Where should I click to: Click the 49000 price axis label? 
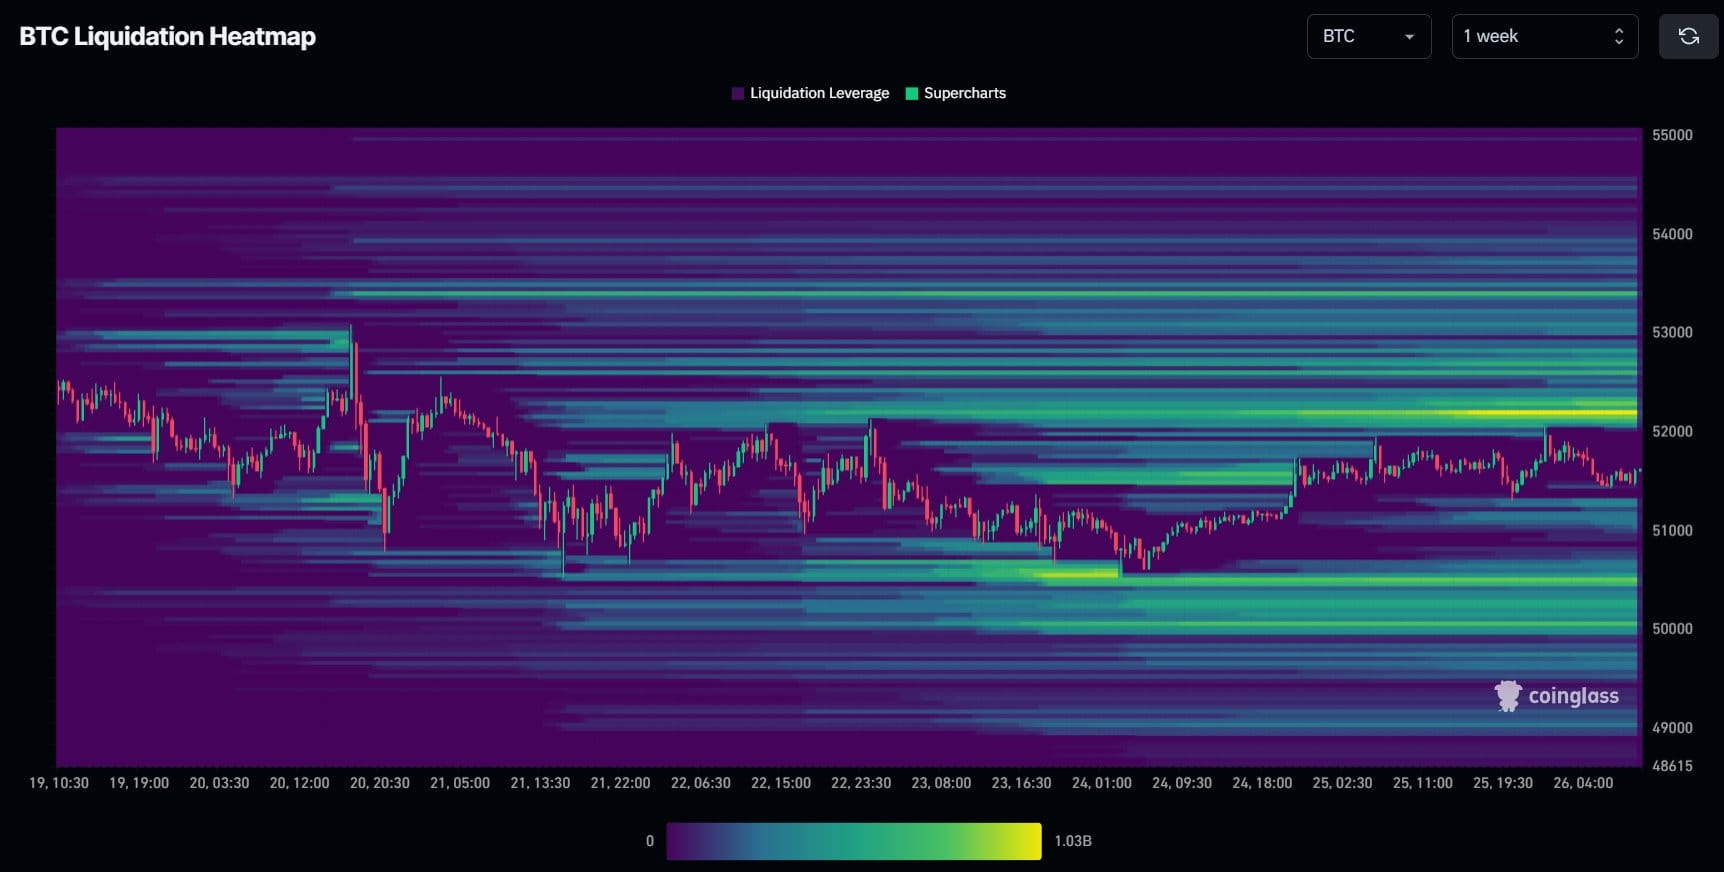(x=1672, y=727)
